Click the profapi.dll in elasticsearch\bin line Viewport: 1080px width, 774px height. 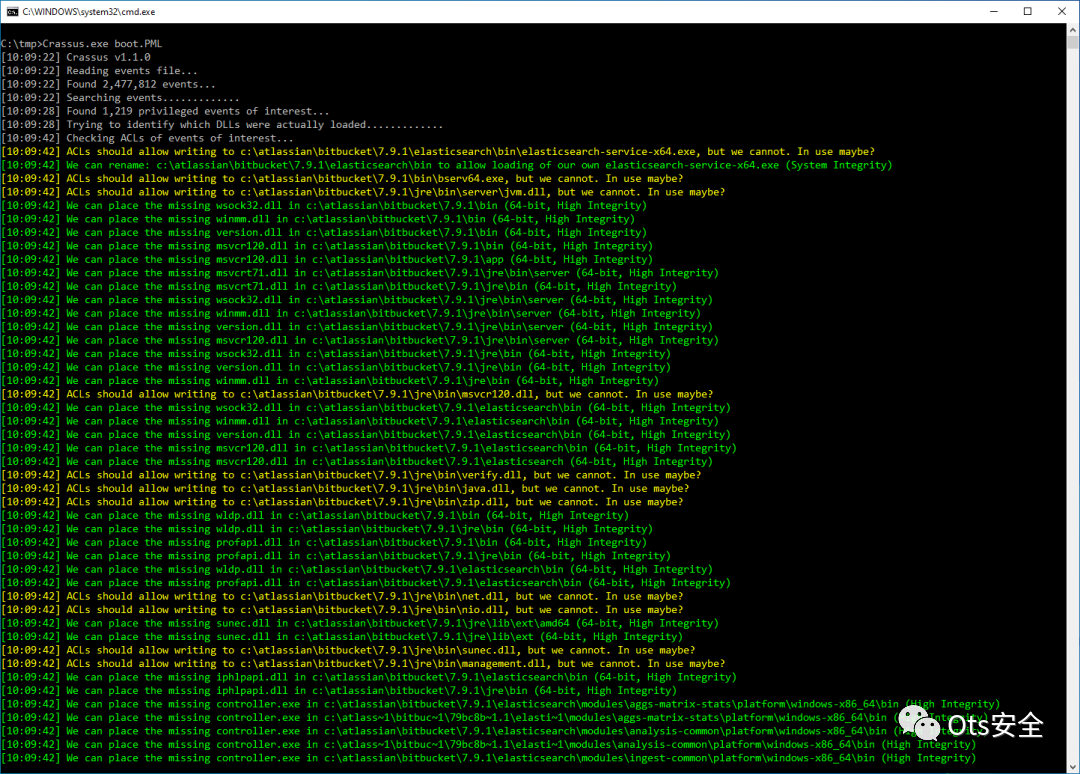(x=366, y=583)
